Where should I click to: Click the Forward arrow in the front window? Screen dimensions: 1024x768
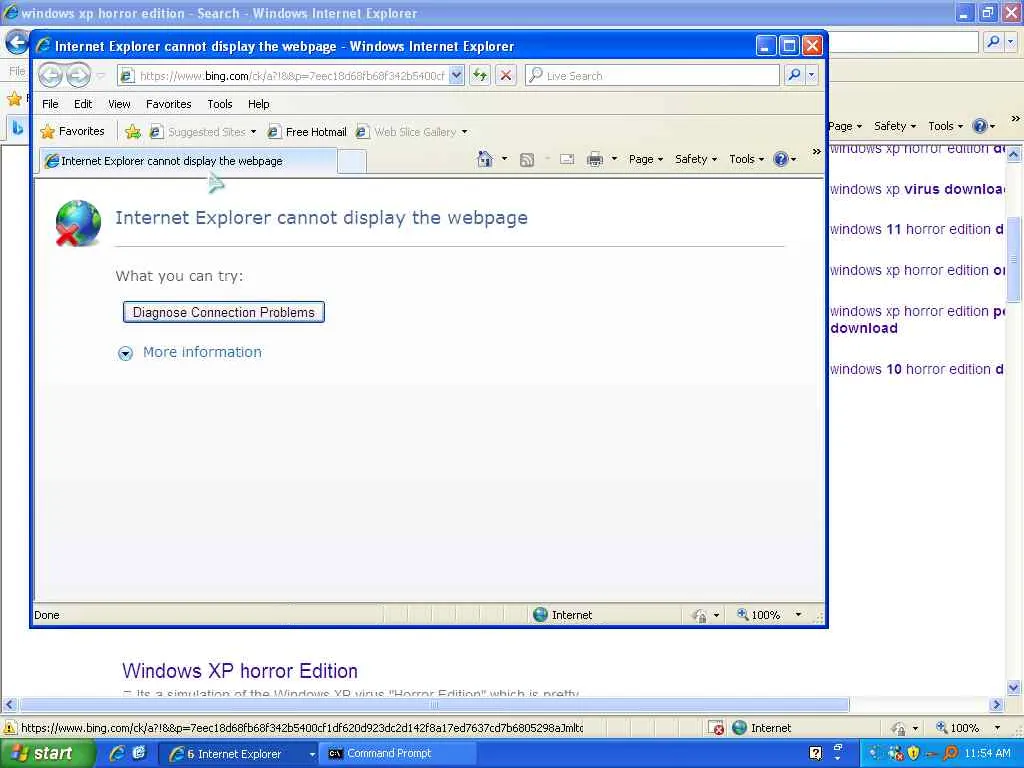click(x=78, y=76)
